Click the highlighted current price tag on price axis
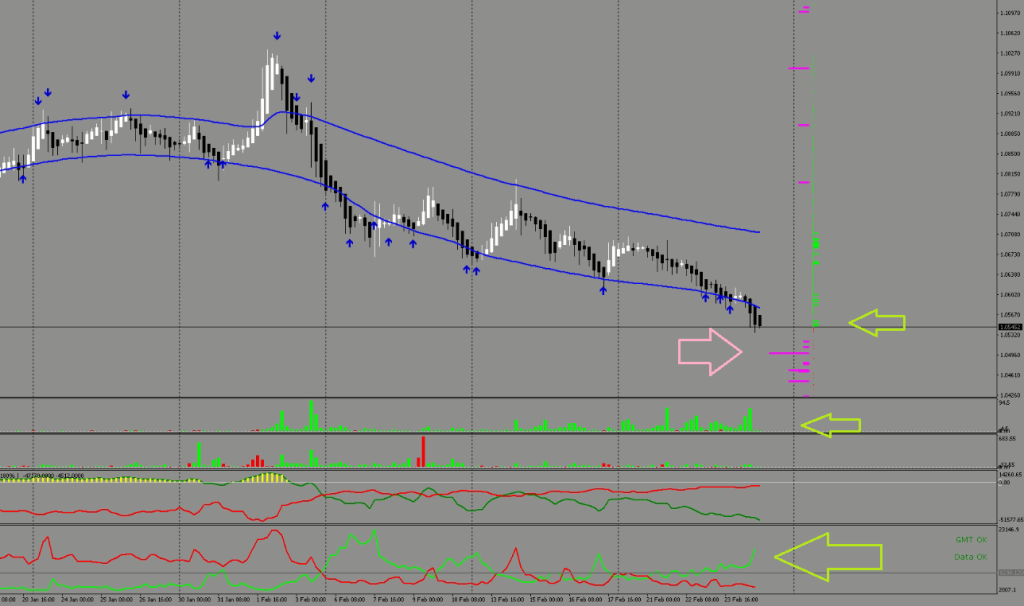 [1009, 327]
